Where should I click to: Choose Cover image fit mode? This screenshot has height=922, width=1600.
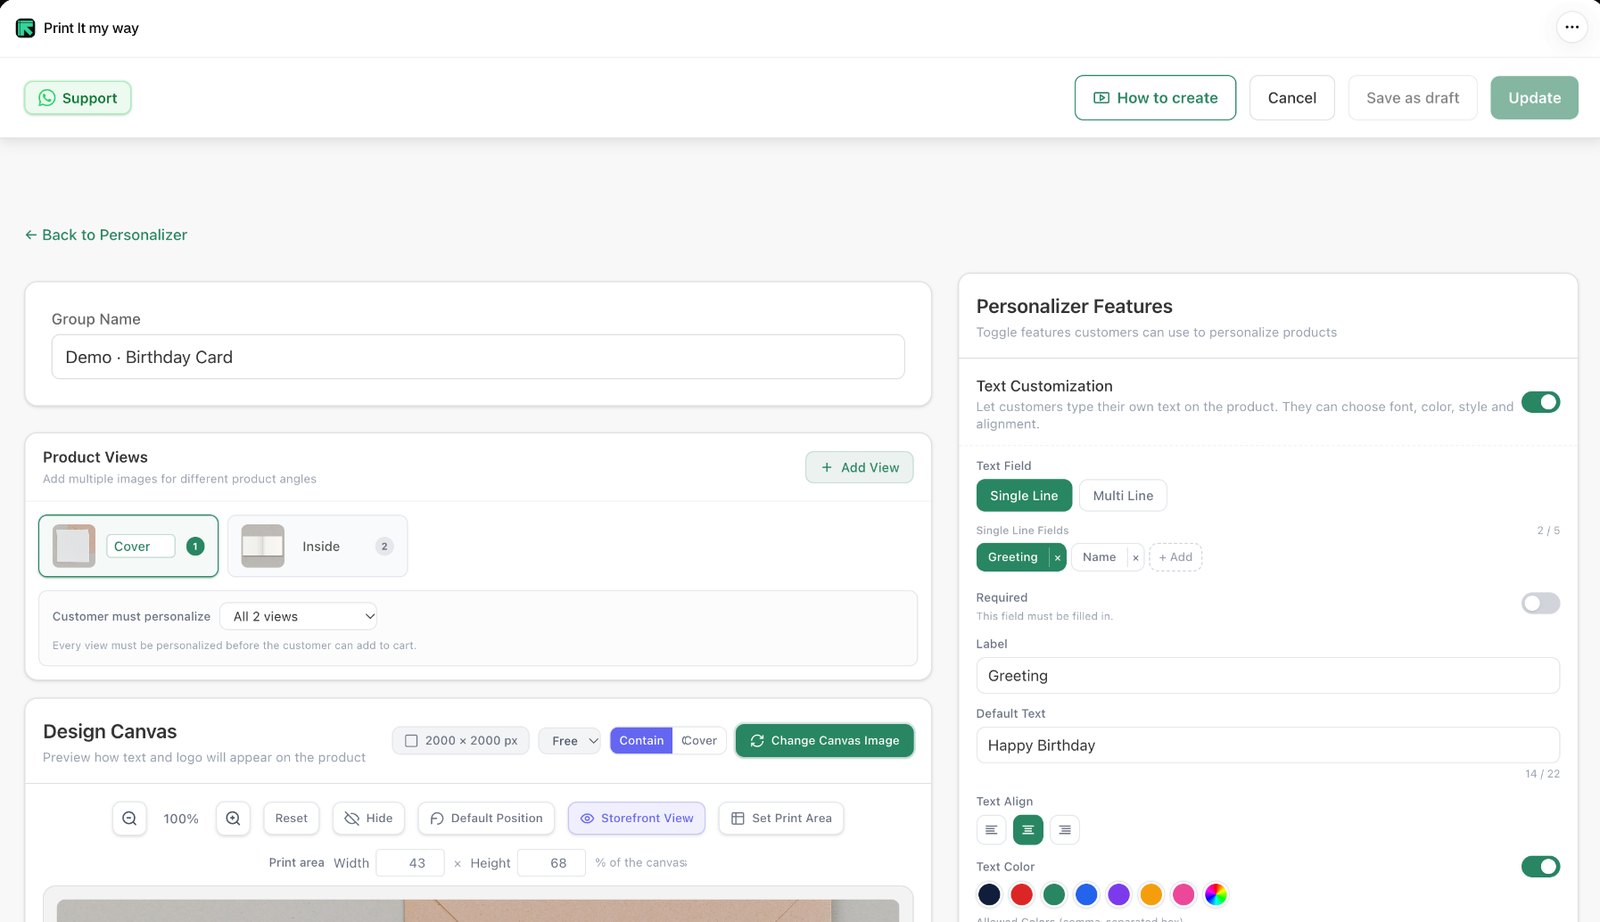(699, 741)
